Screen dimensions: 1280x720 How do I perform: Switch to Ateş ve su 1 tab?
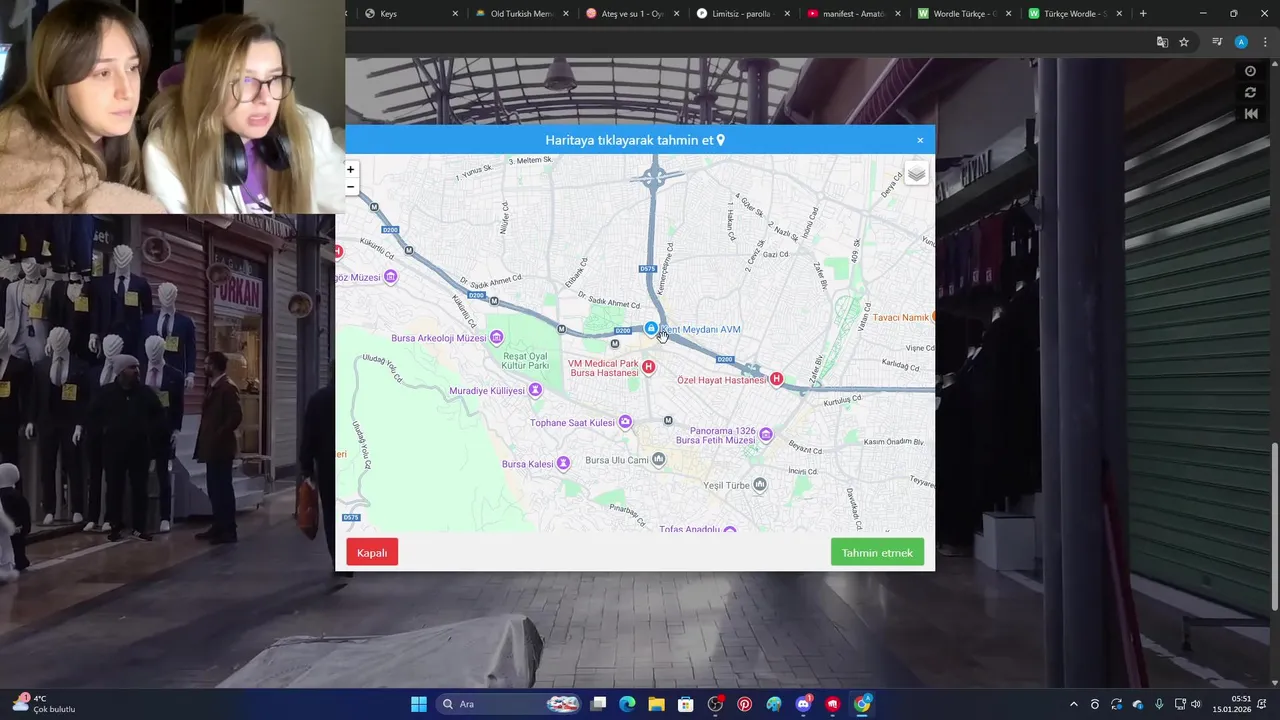pos(631,14)
